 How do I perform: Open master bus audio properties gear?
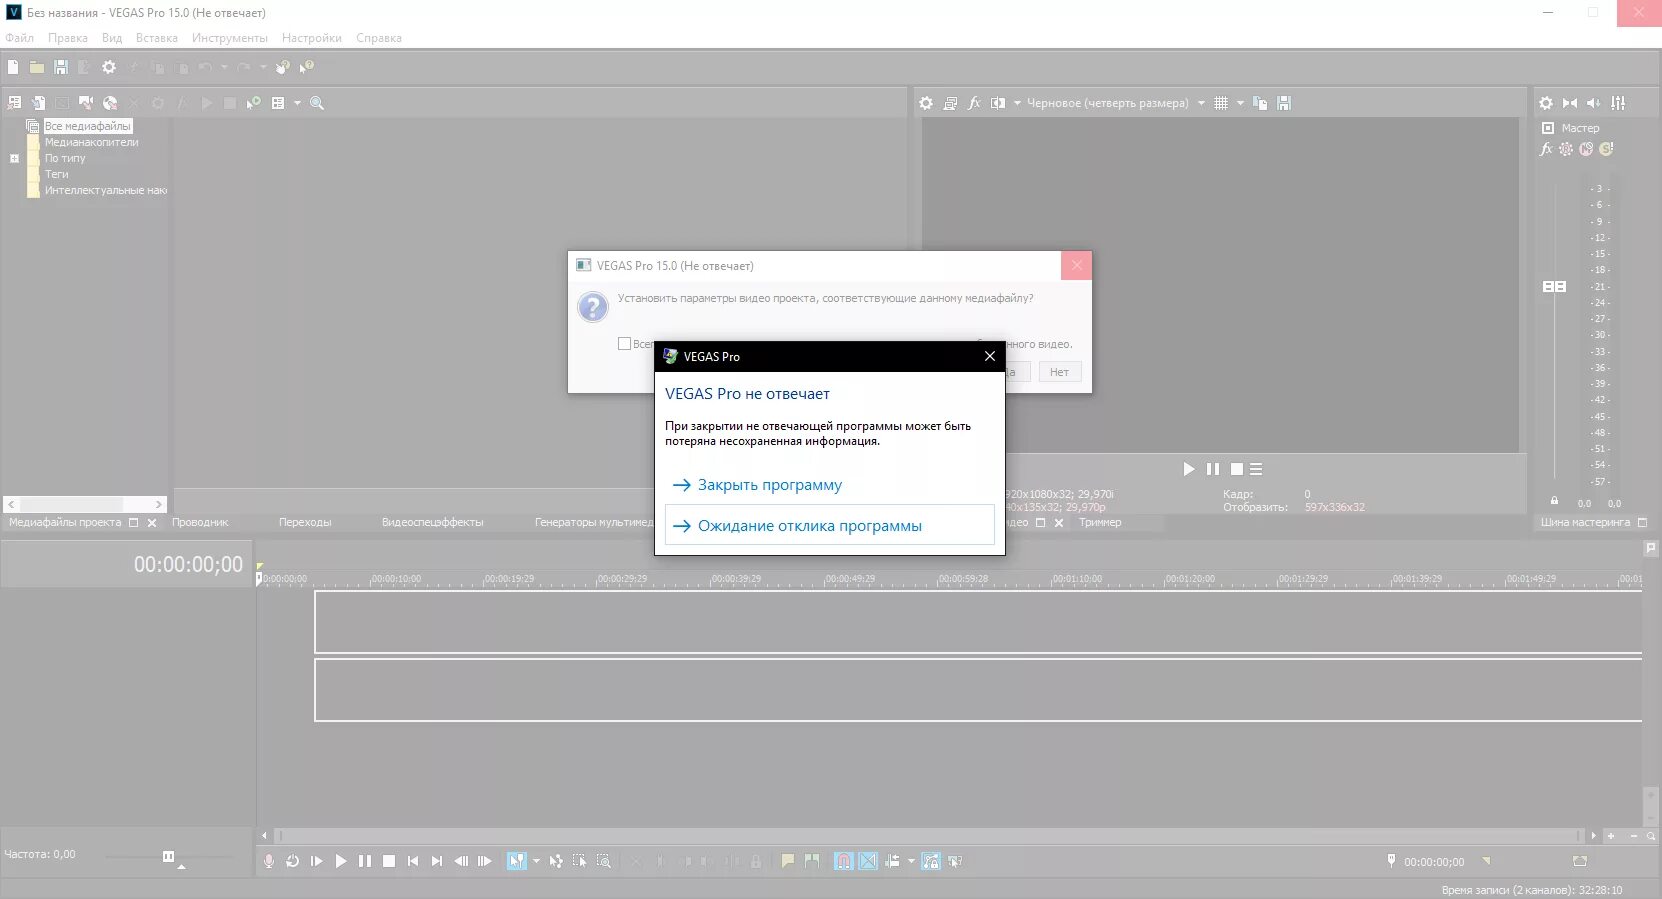(x=1546, y=103)
